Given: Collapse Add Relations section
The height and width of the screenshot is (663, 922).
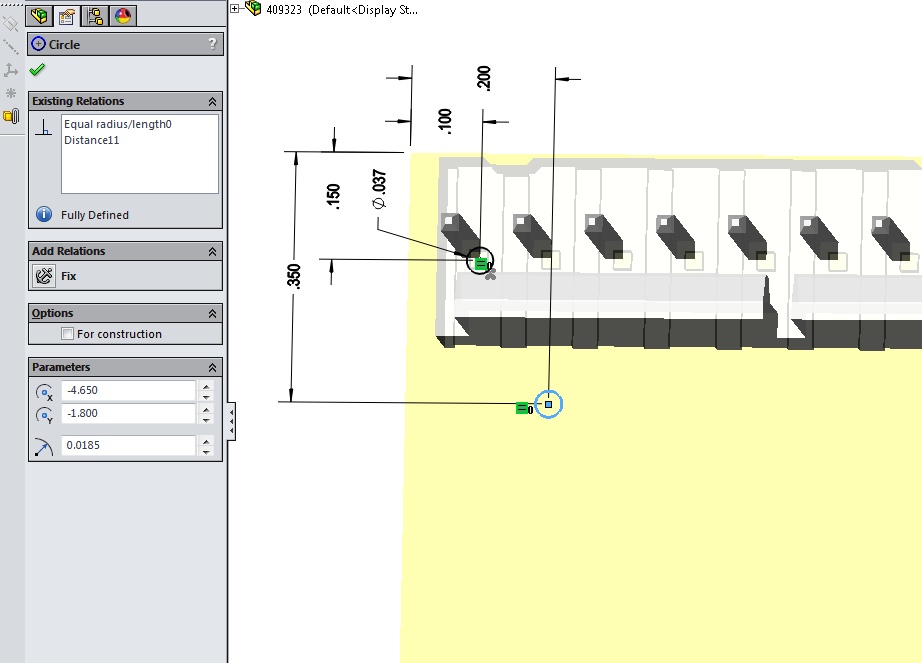Looking at the screenshot, I should coord(212,252).
